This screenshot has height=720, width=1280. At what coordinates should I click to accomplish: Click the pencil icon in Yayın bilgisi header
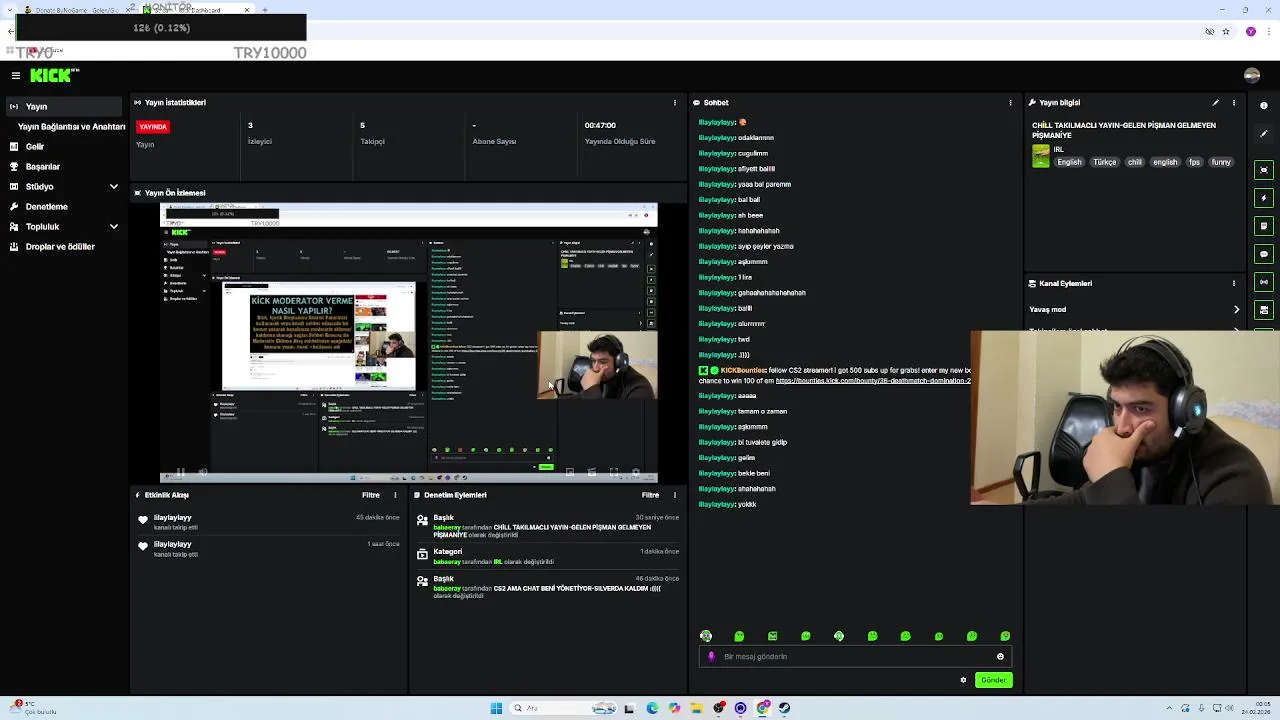[1216, 102]
